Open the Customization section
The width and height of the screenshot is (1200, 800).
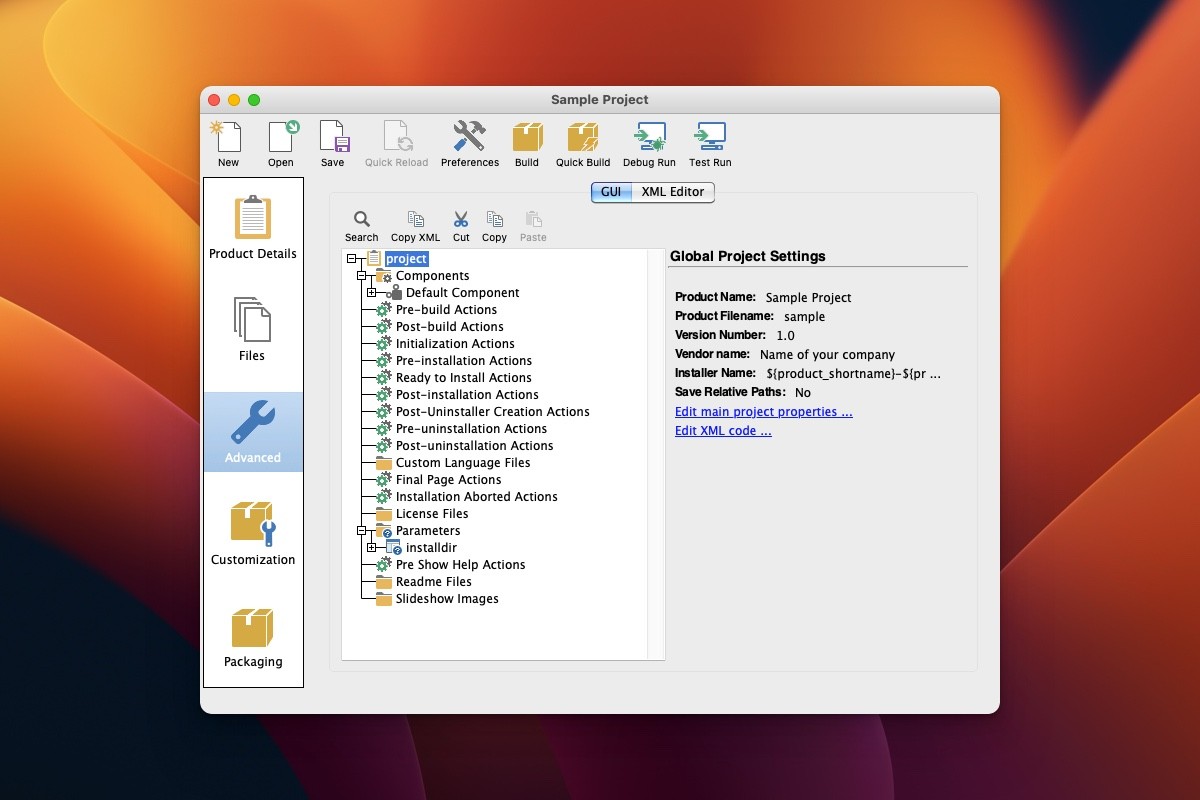pos(252,530)
